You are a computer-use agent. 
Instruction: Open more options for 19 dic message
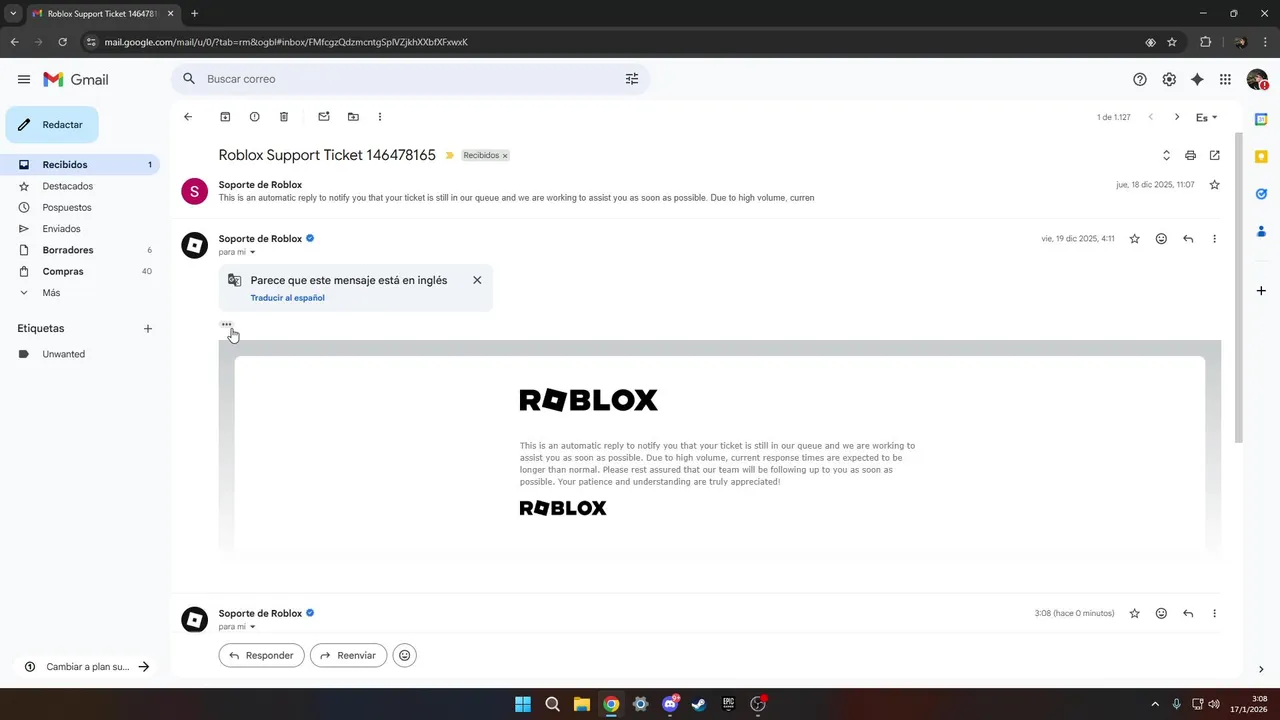[x=1215, y=239]
